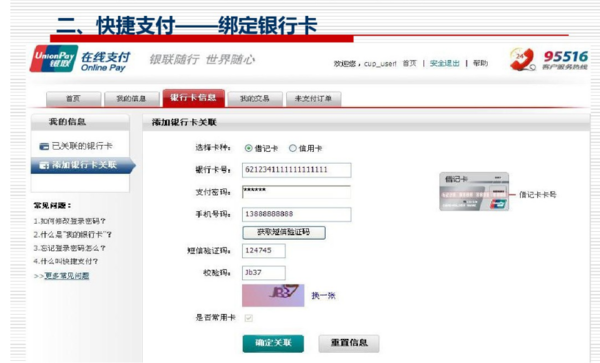600x363 pixels.
Task: Click the 重置信息 button
Action: [x=349, y=343]
